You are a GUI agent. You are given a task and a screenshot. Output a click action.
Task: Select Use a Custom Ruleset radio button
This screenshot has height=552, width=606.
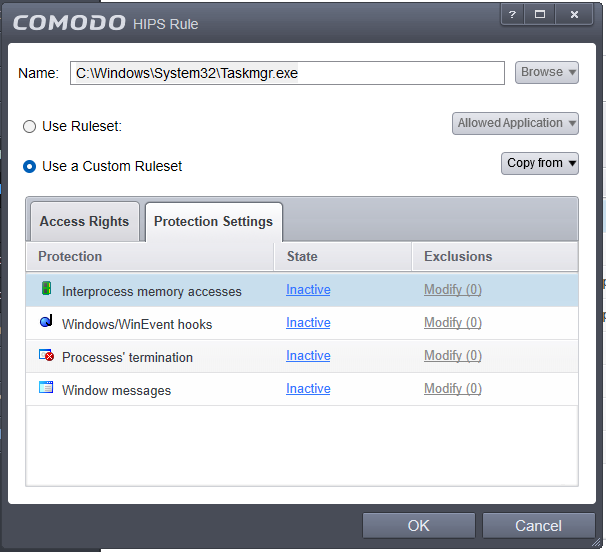pos(30,166)
